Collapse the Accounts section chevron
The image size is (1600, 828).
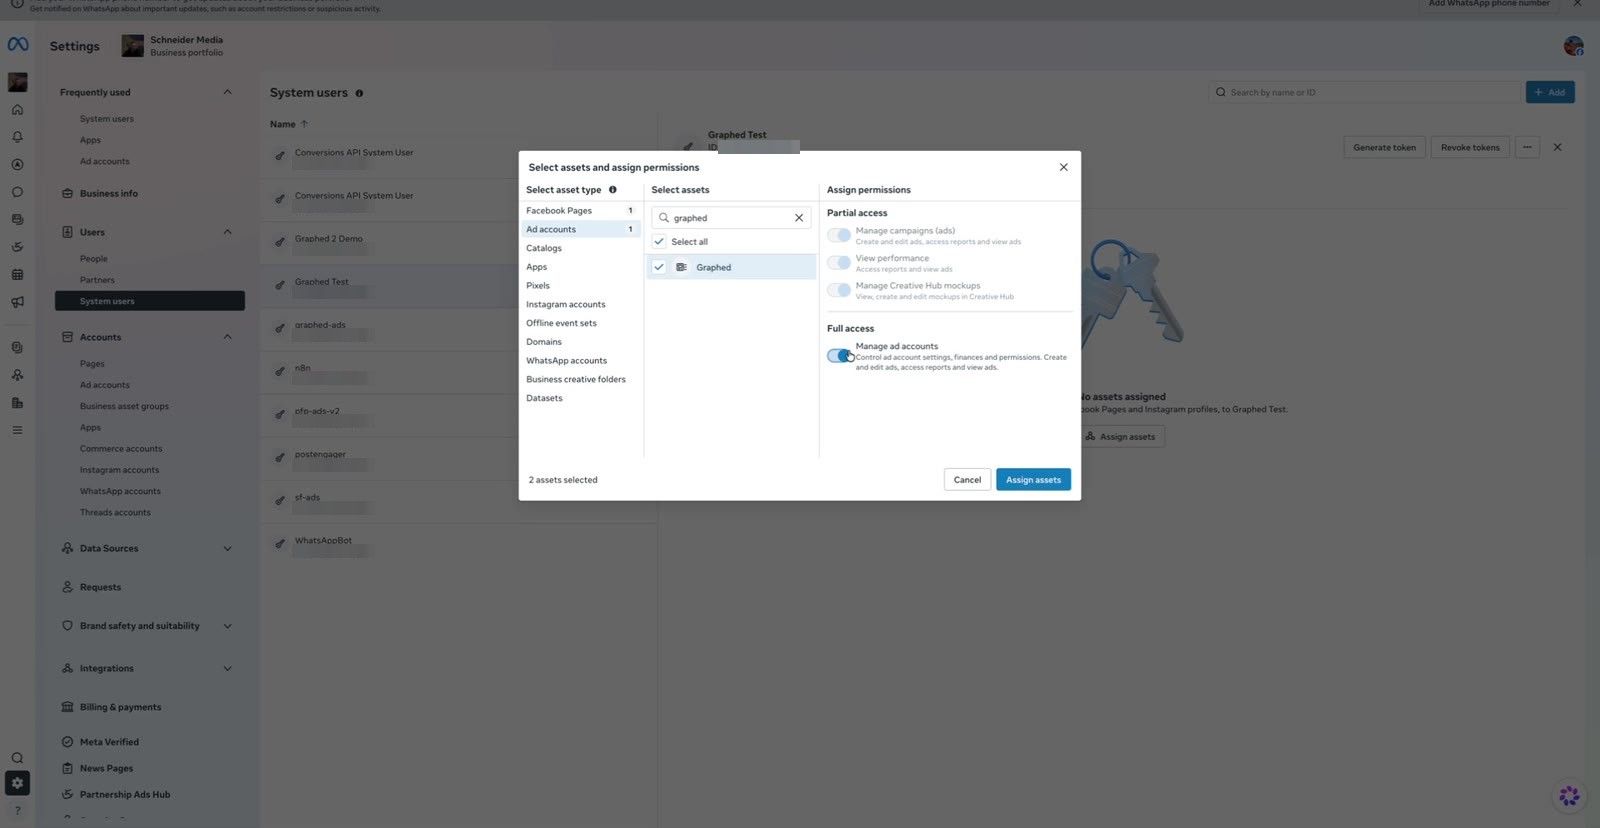(227, 337)
